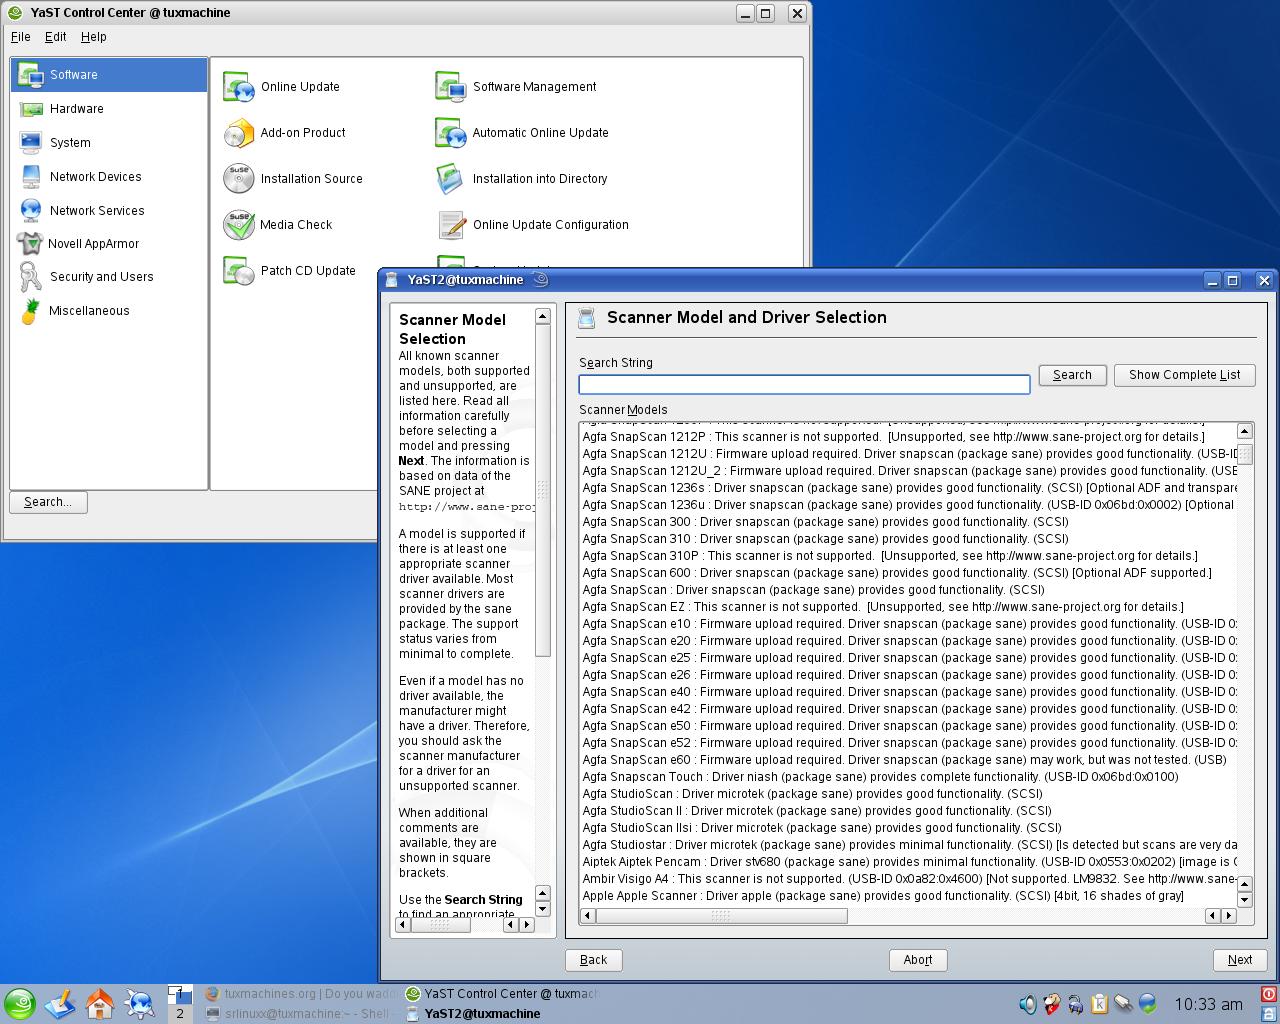
Task: Launch Software Management module
Action: pos(516,87)
